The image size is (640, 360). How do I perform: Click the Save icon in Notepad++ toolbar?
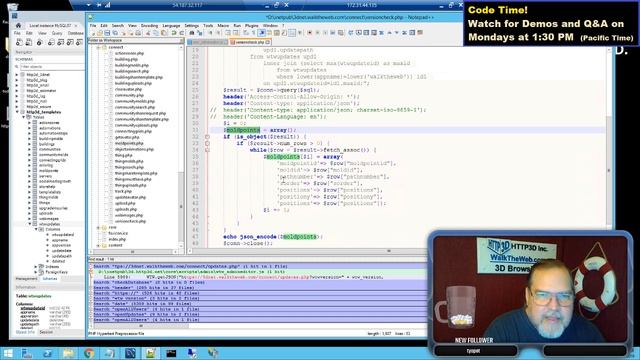click(x=107, y=33)
